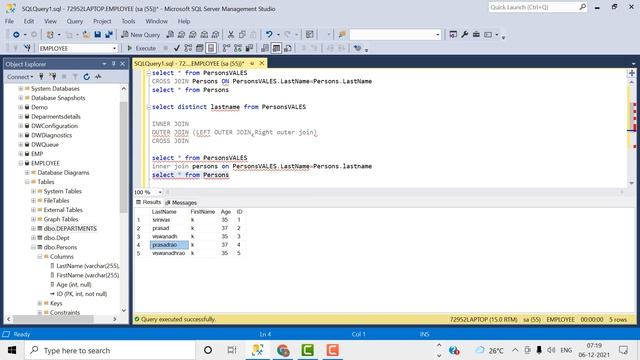
Task: Open the 100 % zoom dropdown
Action: pyautogui.click(x=160, y=192)
